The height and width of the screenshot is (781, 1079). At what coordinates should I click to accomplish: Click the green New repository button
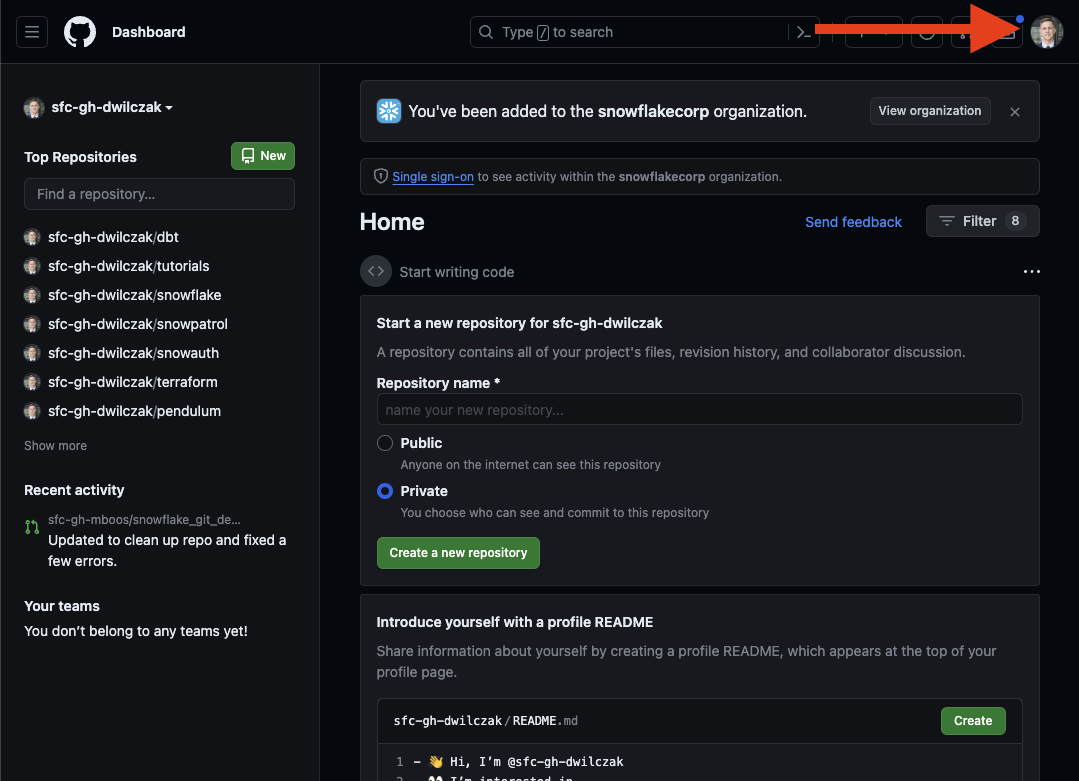(263, 156)
